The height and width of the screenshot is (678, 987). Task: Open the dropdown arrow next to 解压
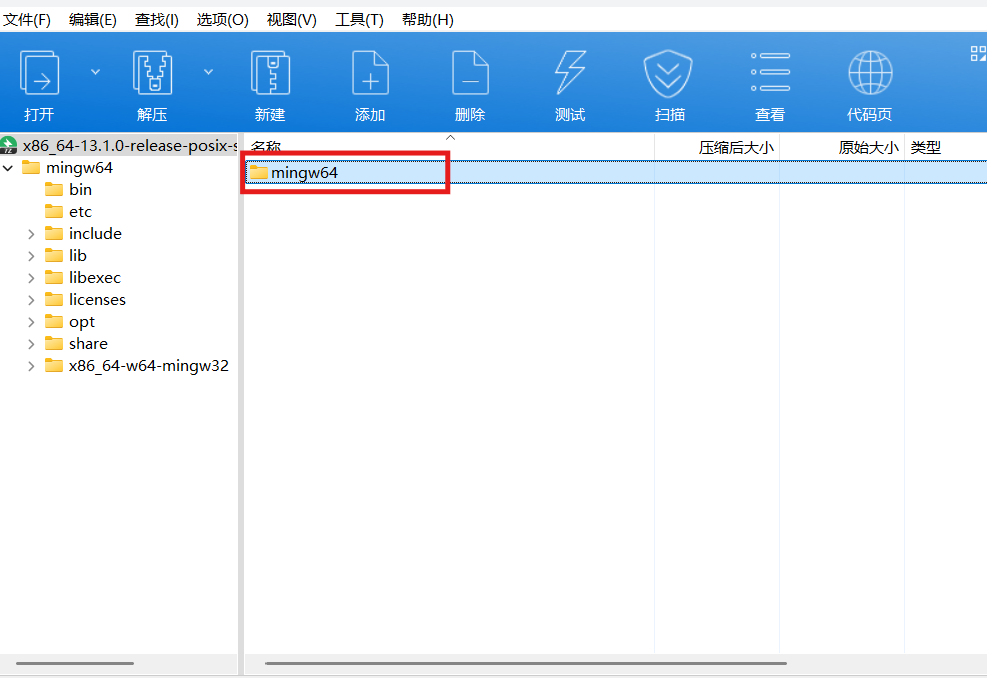click(x=207, y=72)
